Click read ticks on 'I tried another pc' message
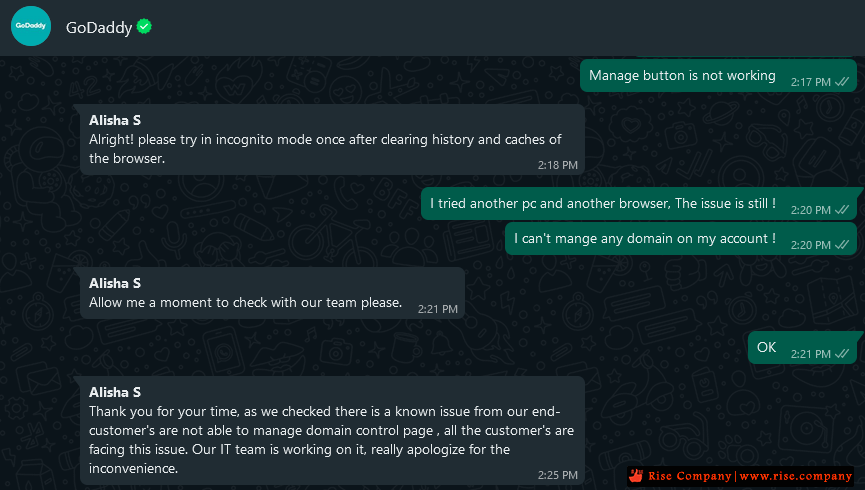 click(x=842, y=210)
